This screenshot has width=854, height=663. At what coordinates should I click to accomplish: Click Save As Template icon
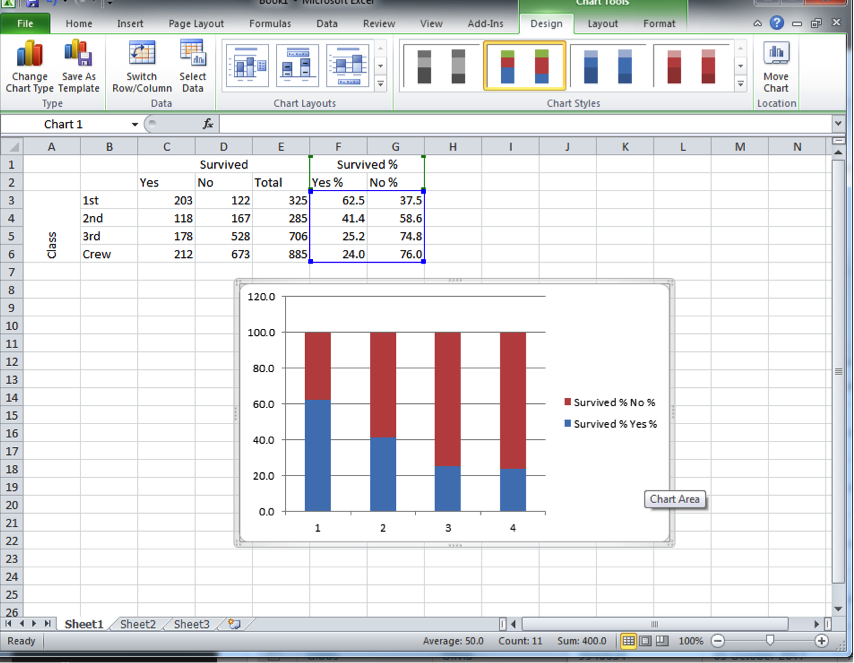pos(79,67)
